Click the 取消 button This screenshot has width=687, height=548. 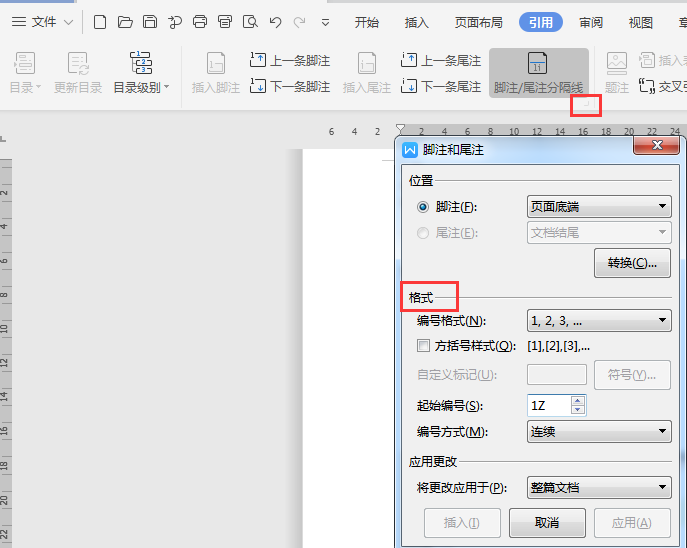click(547, 523)
